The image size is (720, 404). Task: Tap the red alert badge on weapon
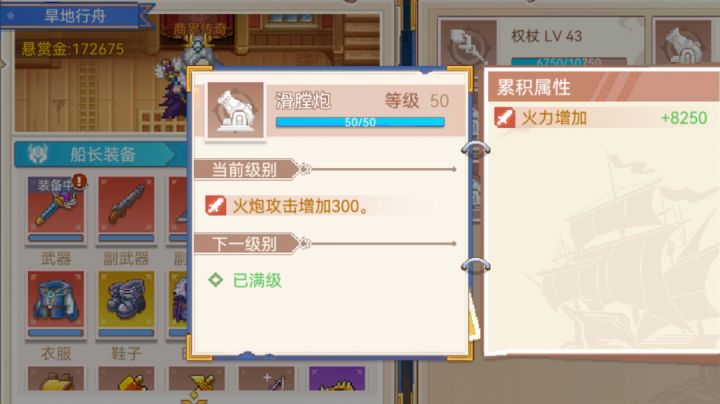tap(80, 182)
